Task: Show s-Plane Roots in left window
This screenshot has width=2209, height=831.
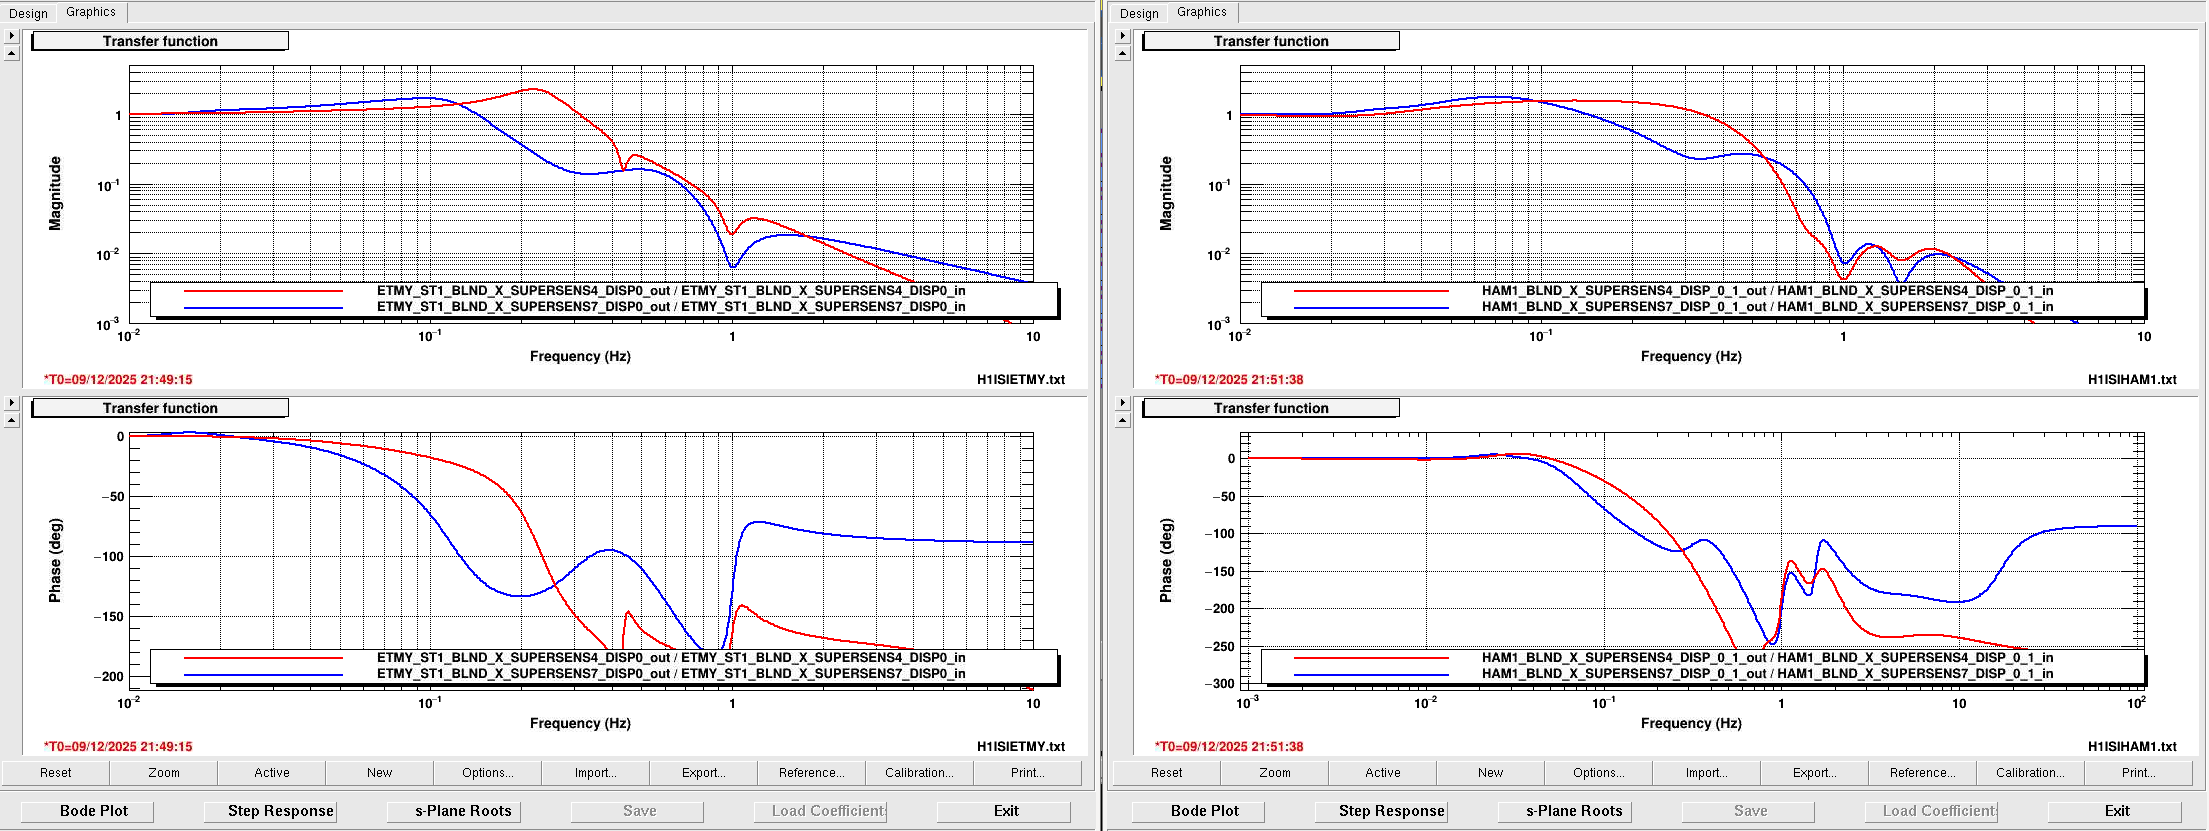Action: coord(463,811)
